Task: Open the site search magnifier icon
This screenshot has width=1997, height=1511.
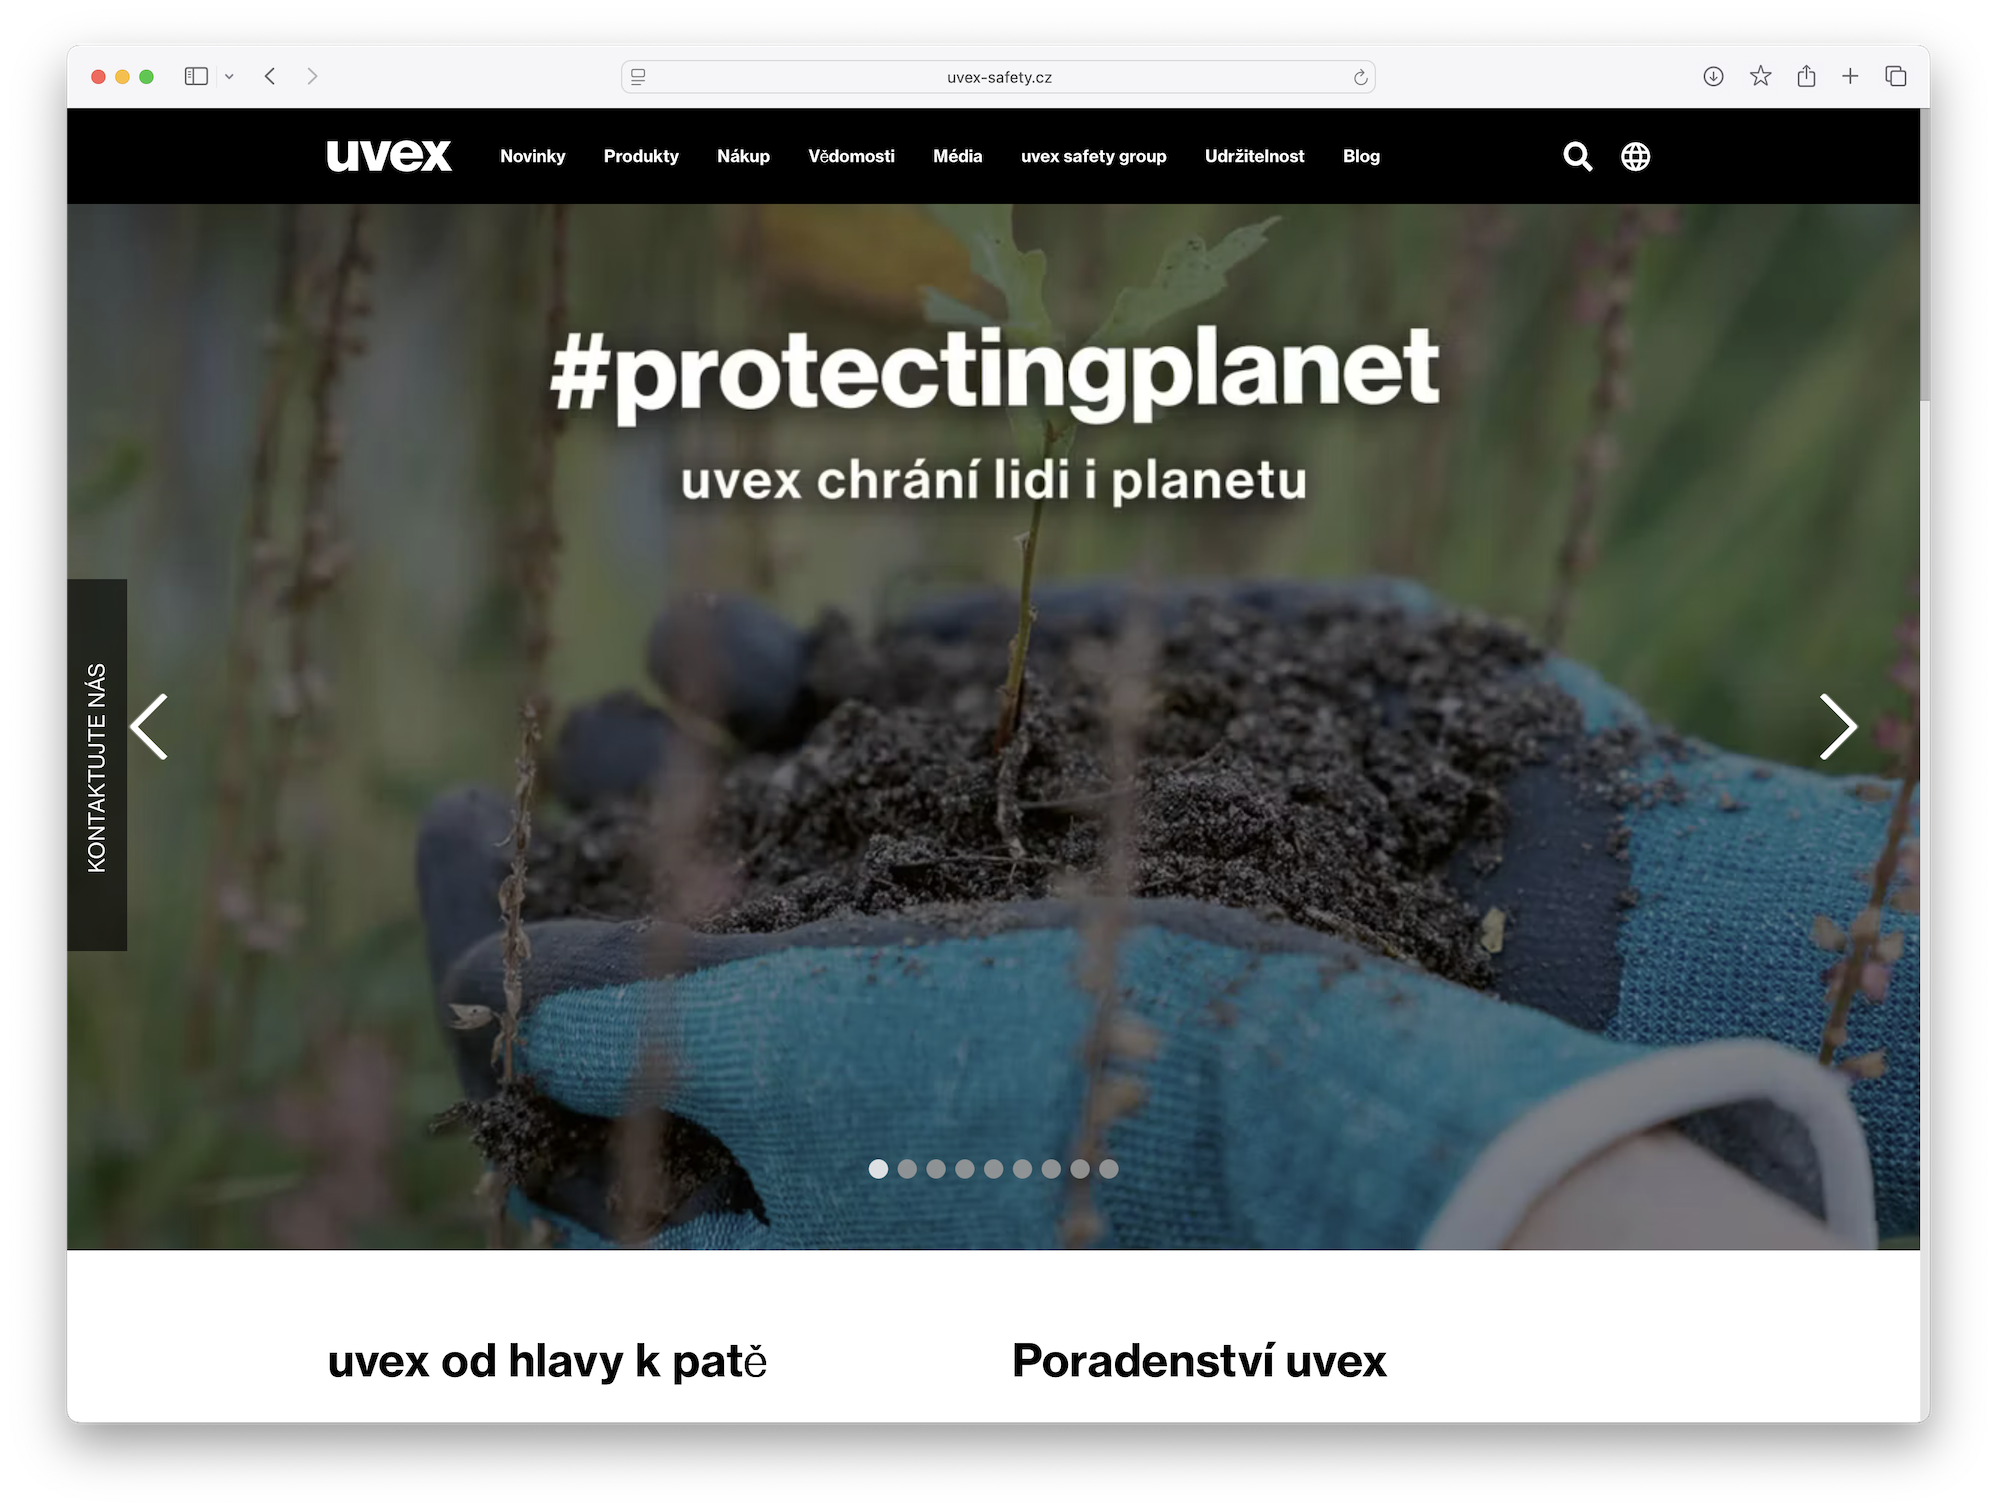Action: [x=1577, y=156]
